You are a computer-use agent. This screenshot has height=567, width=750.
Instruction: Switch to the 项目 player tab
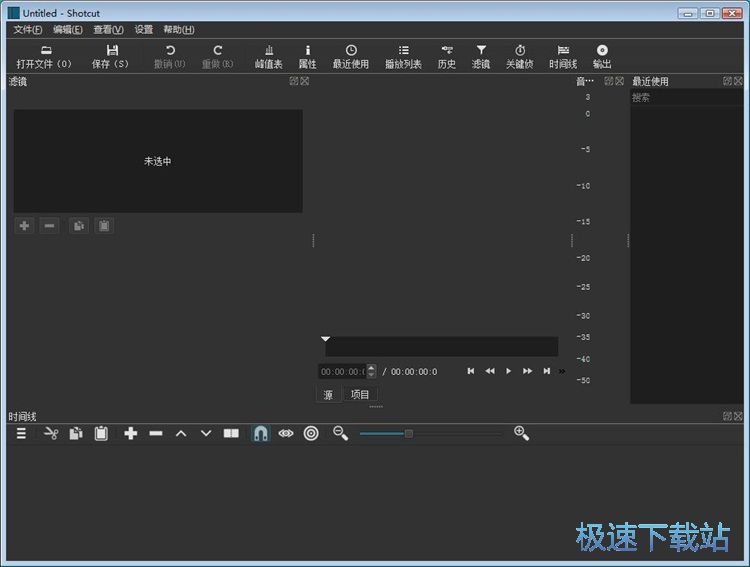point(360,395)
